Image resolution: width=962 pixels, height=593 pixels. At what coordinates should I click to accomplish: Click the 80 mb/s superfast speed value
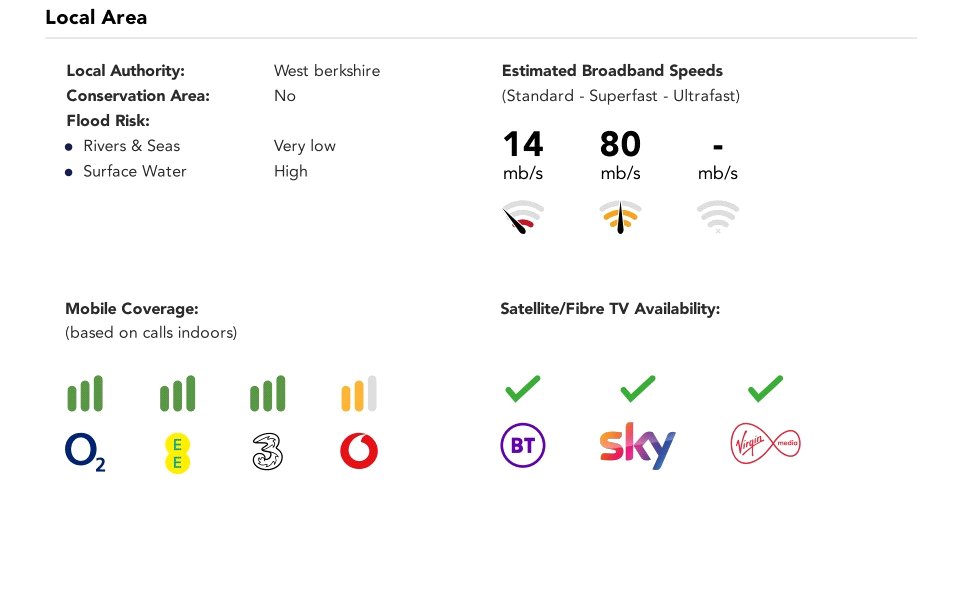coord(620,145)
